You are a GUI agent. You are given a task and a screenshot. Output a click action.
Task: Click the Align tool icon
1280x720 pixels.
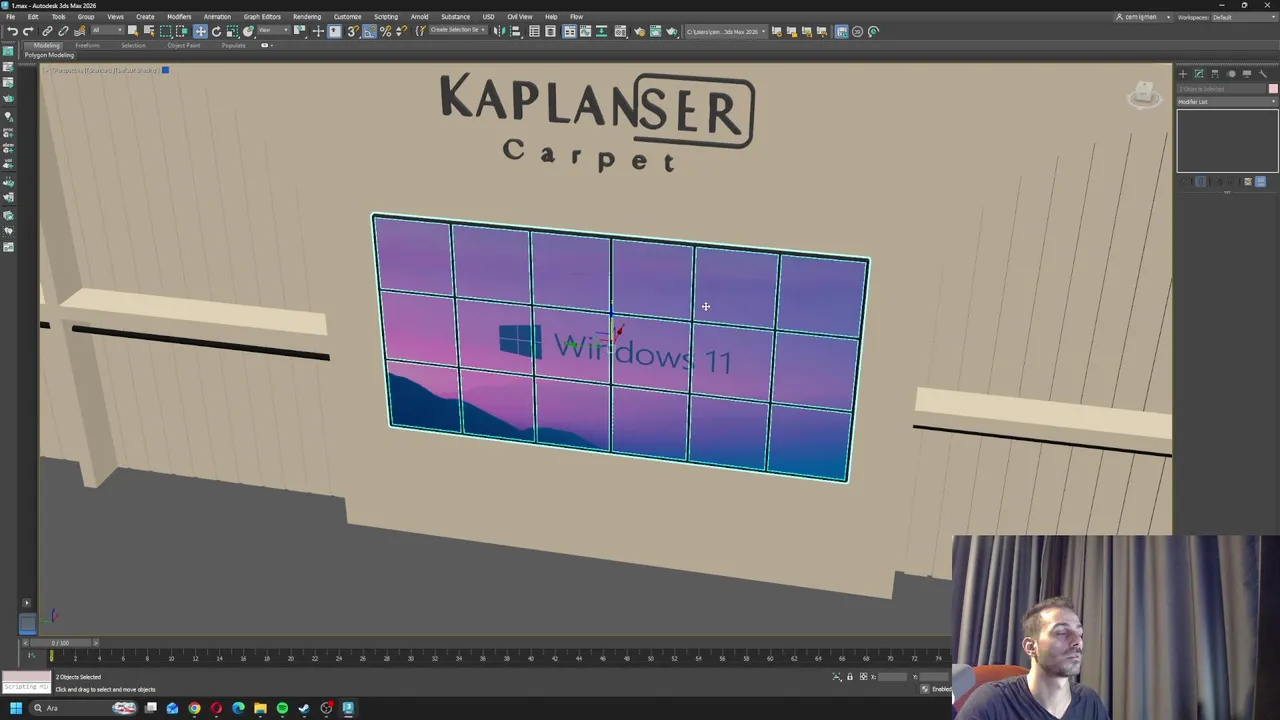[515, 31]
